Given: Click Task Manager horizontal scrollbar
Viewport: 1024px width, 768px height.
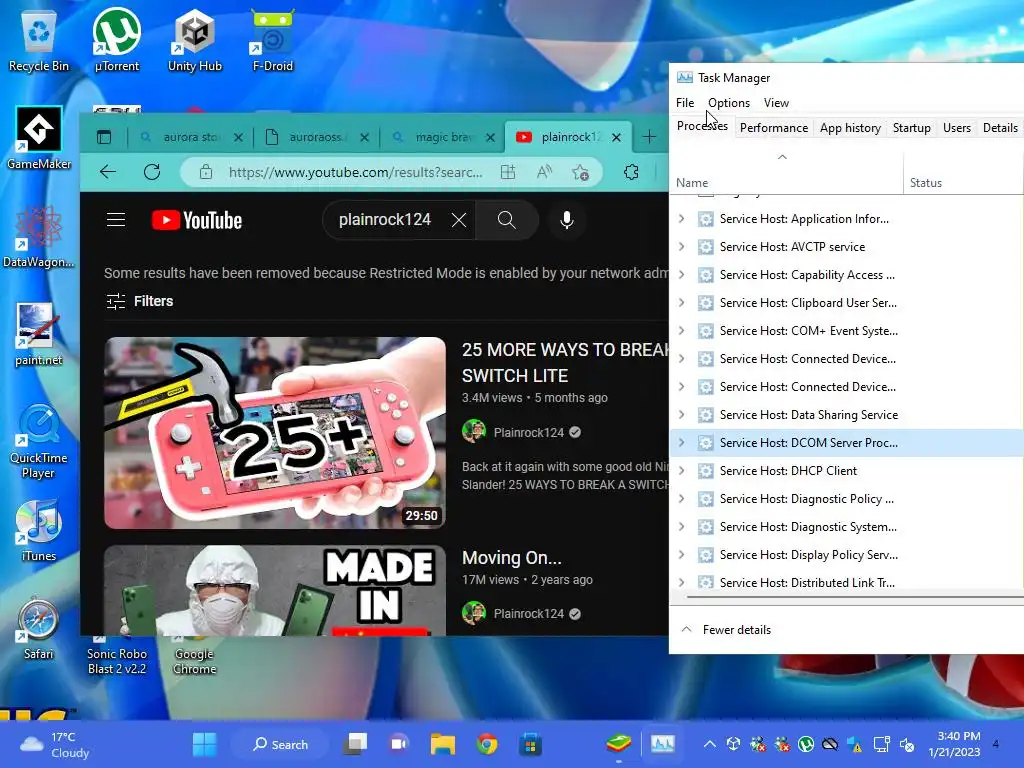Looking at the screenshot, I should pyautogui.click(x=854, y=596).
